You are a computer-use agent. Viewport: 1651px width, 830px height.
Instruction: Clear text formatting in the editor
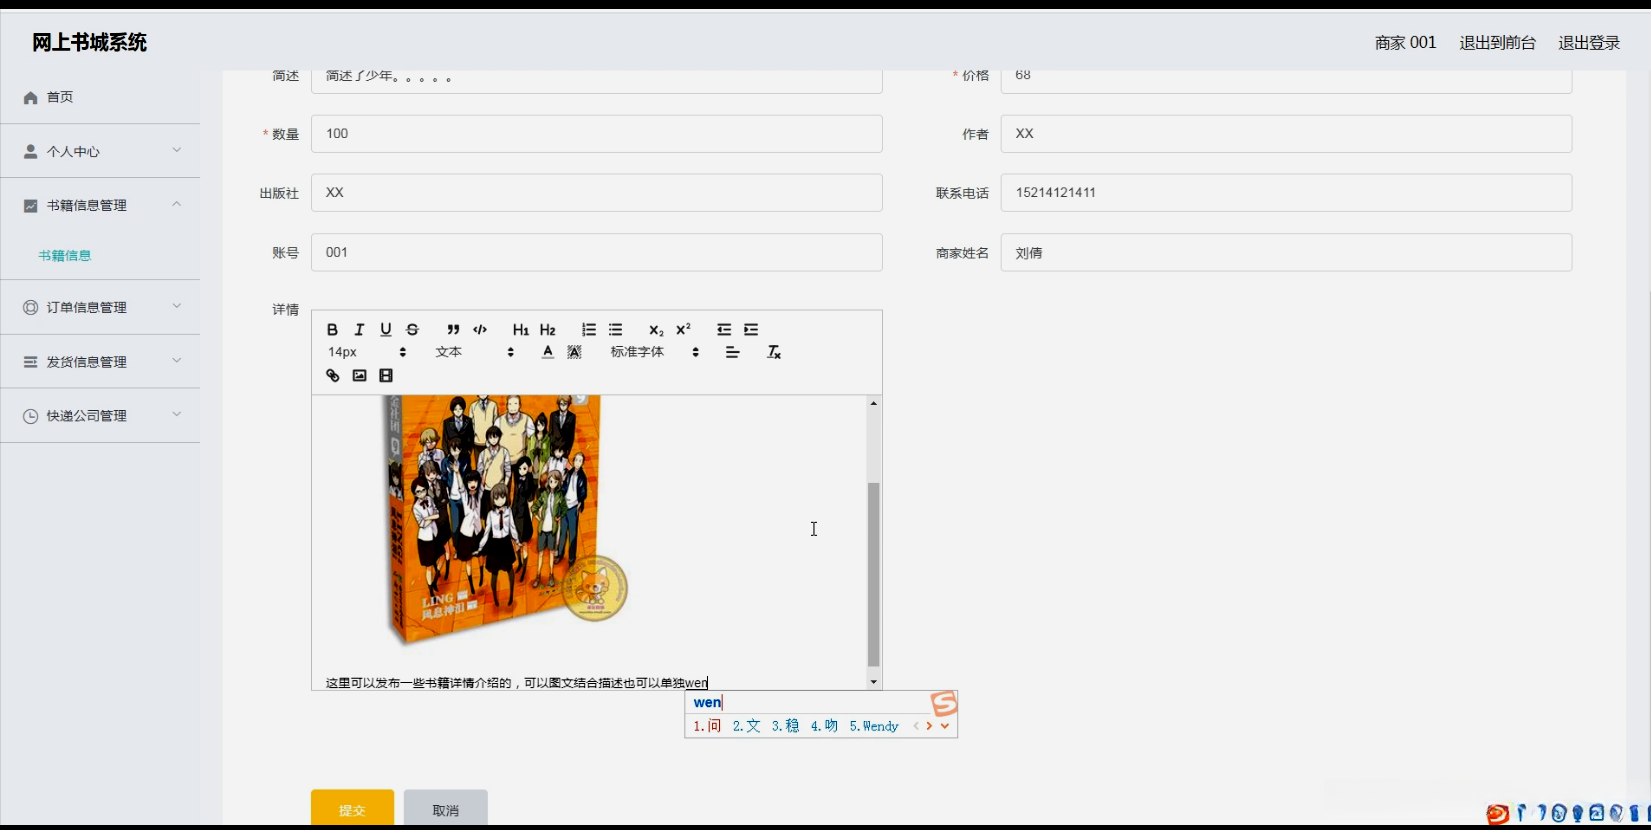(774, 352)
